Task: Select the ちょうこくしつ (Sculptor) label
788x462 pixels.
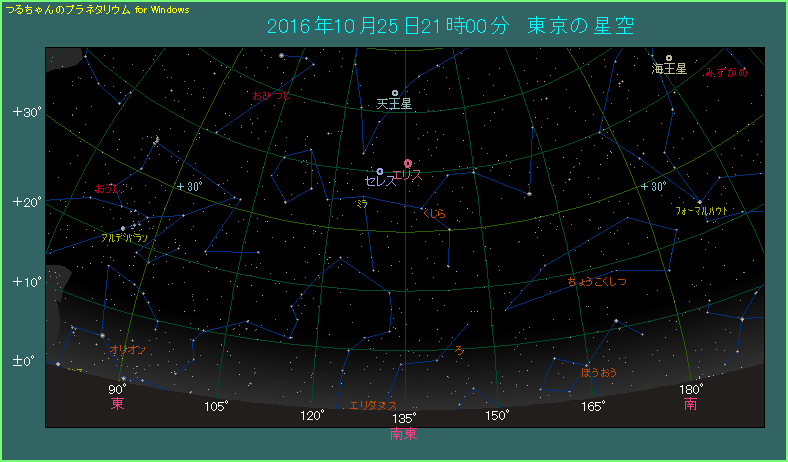Action: pyautogui.click(x=596, y=282)
